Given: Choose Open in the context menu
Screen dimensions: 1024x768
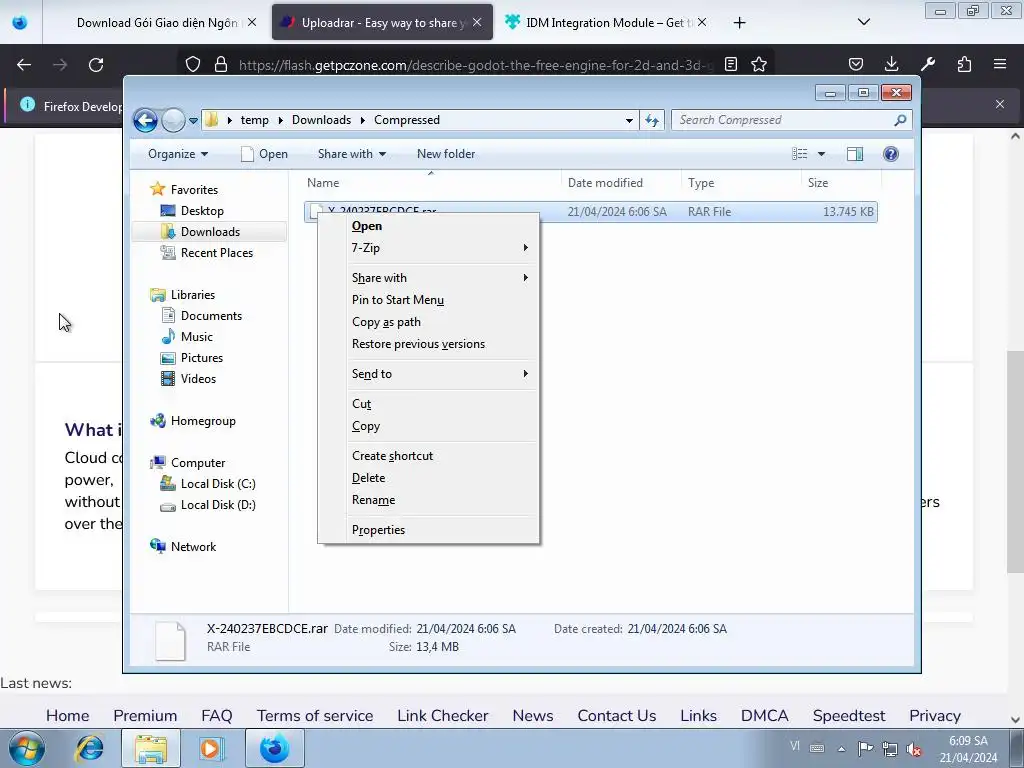Looking at the screenshot, I should click(x=429, y=226).
